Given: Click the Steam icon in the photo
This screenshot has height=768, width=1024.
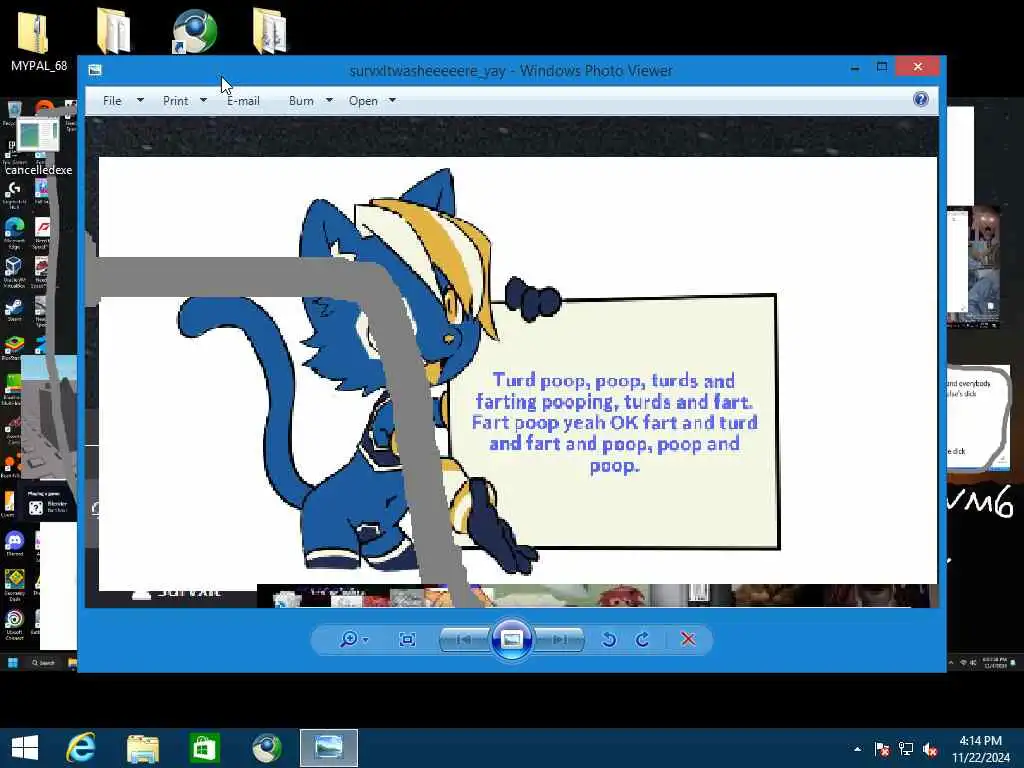Looking at the screenshot, I should click(14, 310).
